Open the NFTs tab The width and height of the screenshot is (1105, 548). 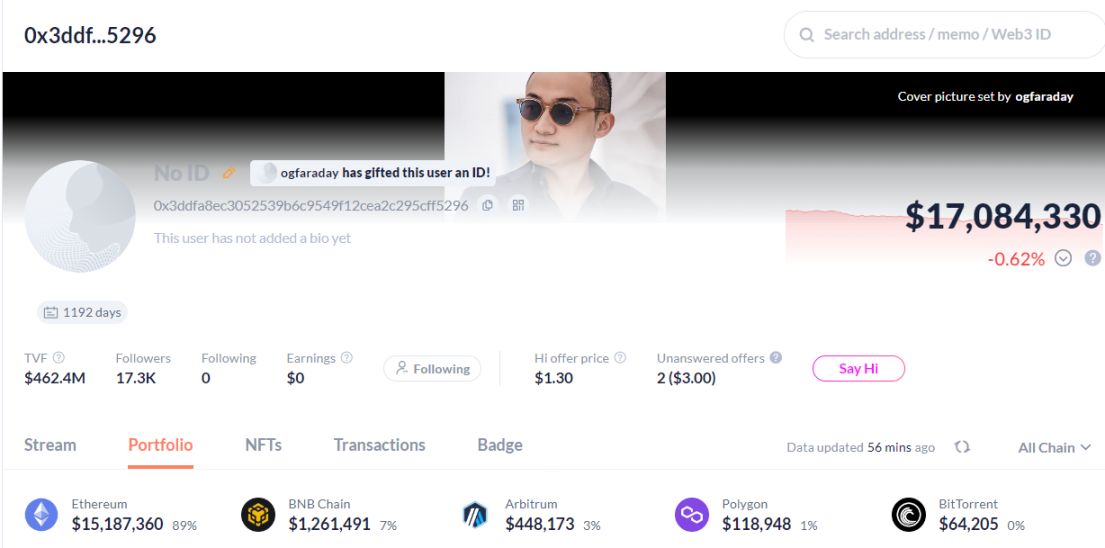pos(263,445)
